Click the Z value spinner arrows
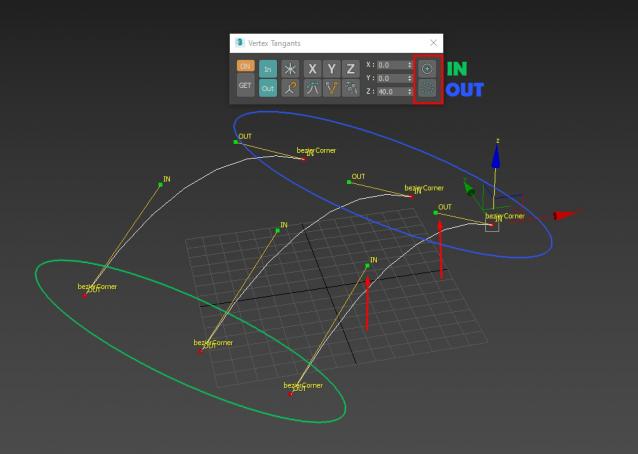This screenshot has height=454, width=638. click(x=410, y=92)
